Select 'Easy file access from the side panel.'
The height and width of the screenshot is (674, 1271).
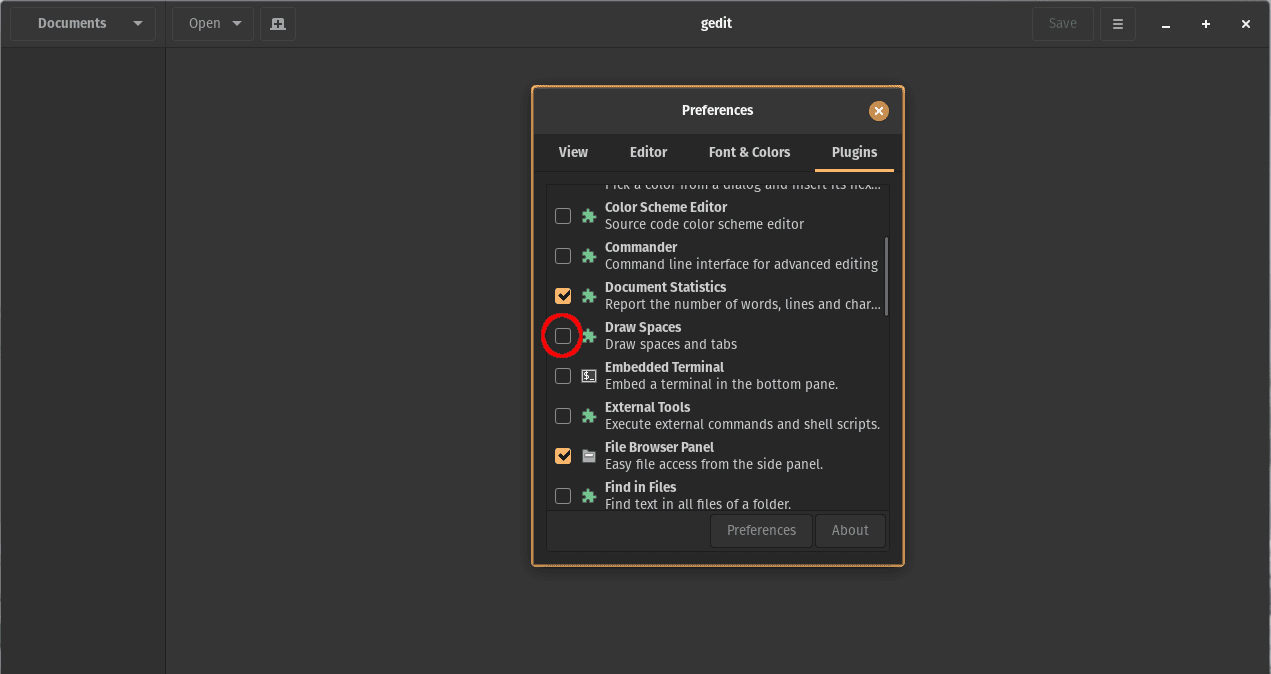click(714, 465)
